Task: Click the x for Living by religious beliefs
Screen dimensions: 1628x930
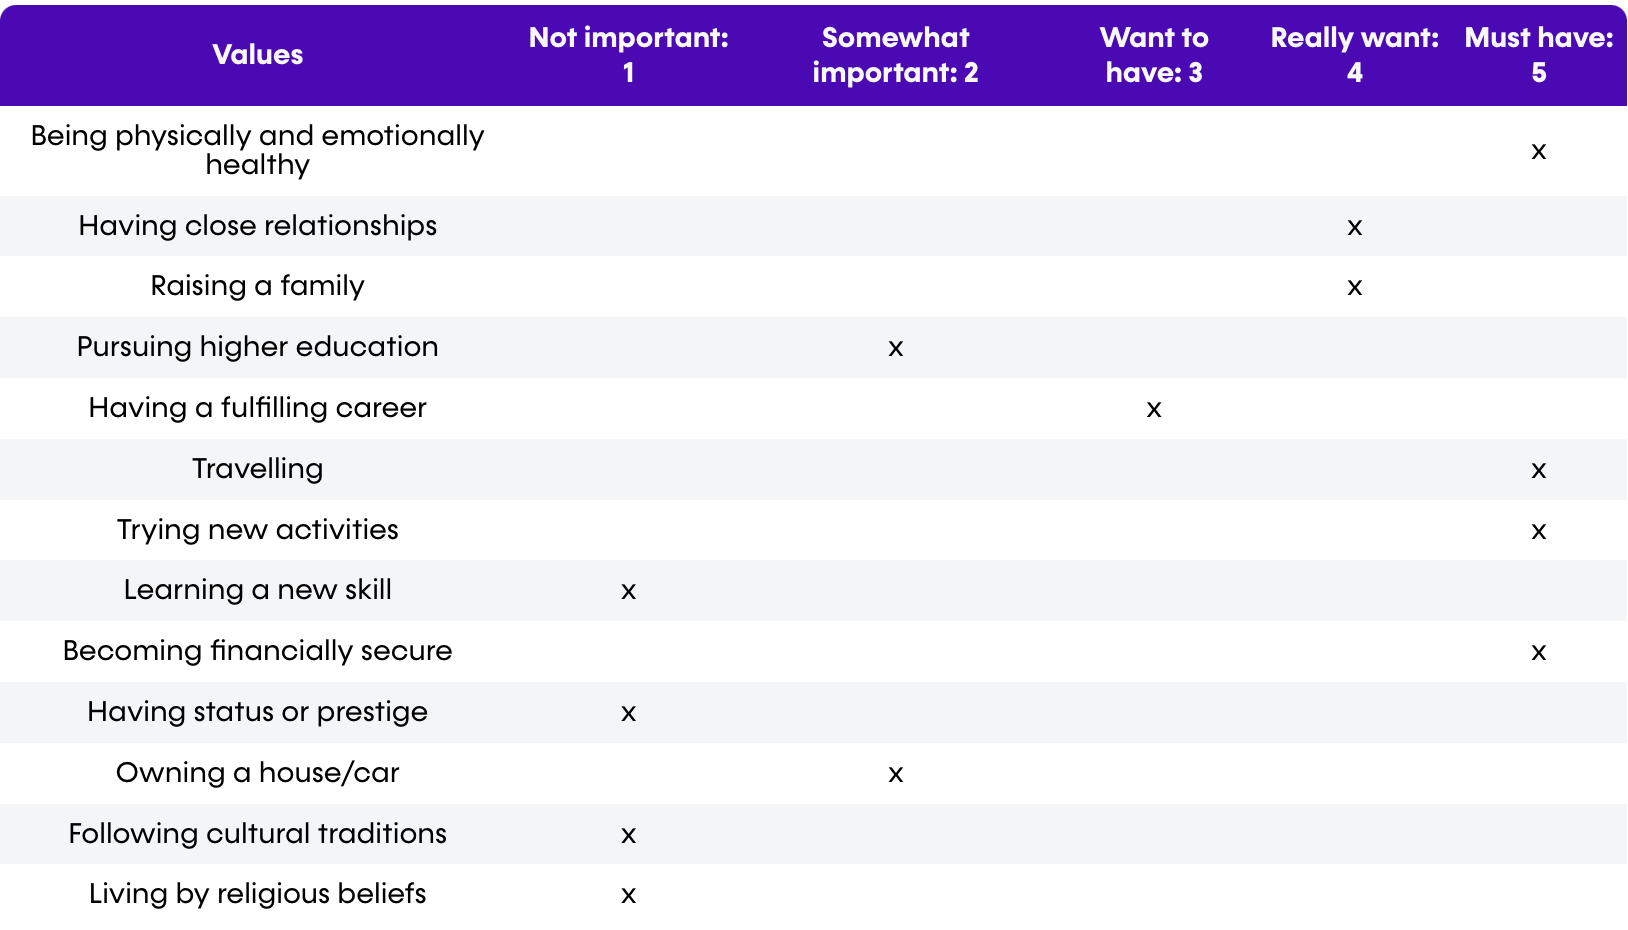Action: 628,896
